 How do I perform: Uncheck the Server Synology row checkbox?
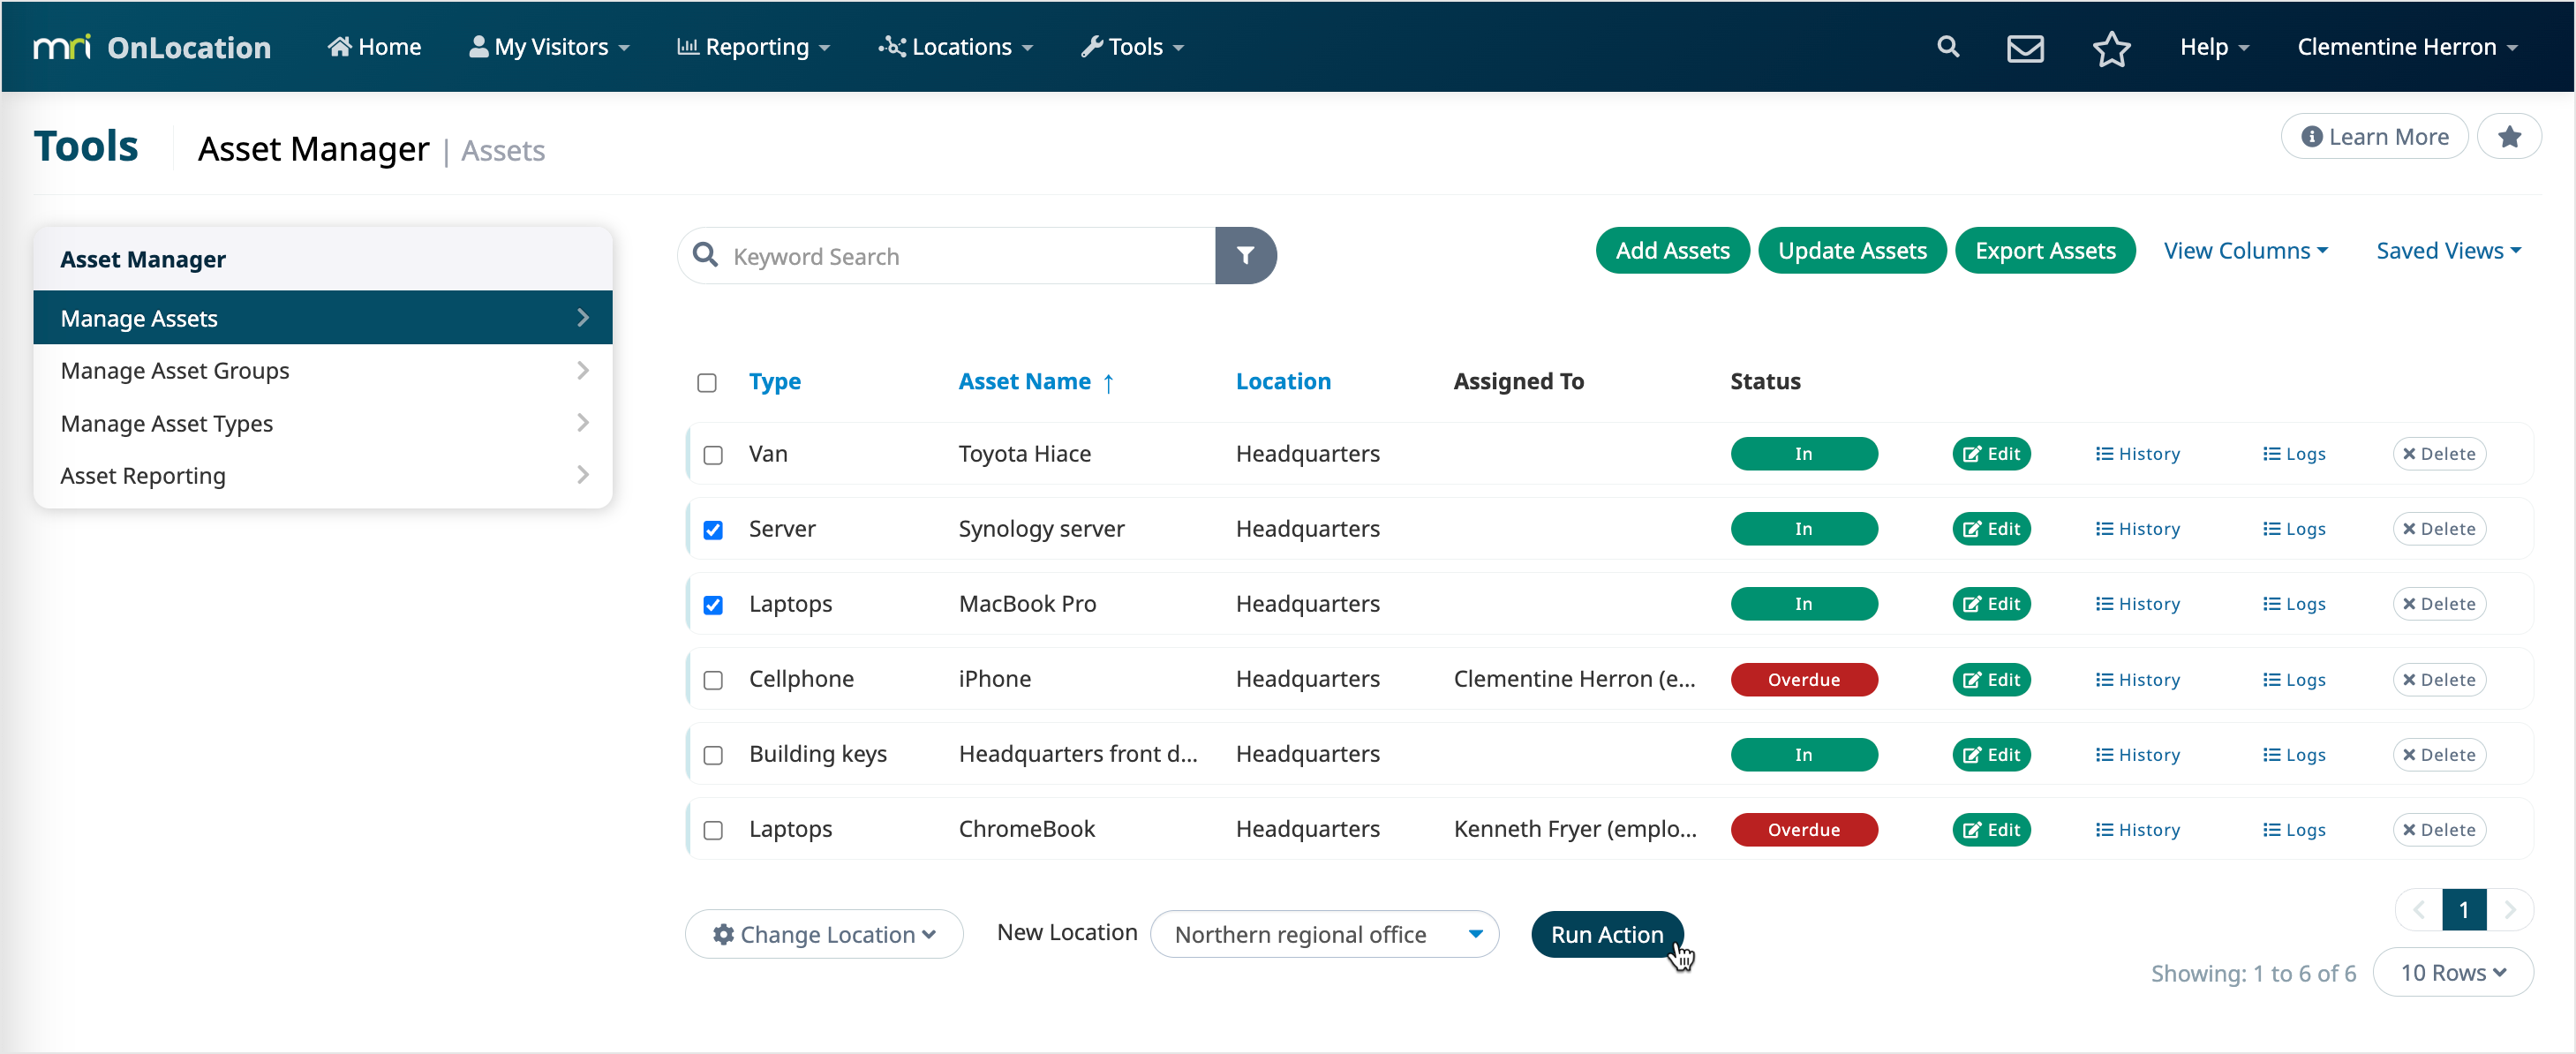tap(712, 529)
